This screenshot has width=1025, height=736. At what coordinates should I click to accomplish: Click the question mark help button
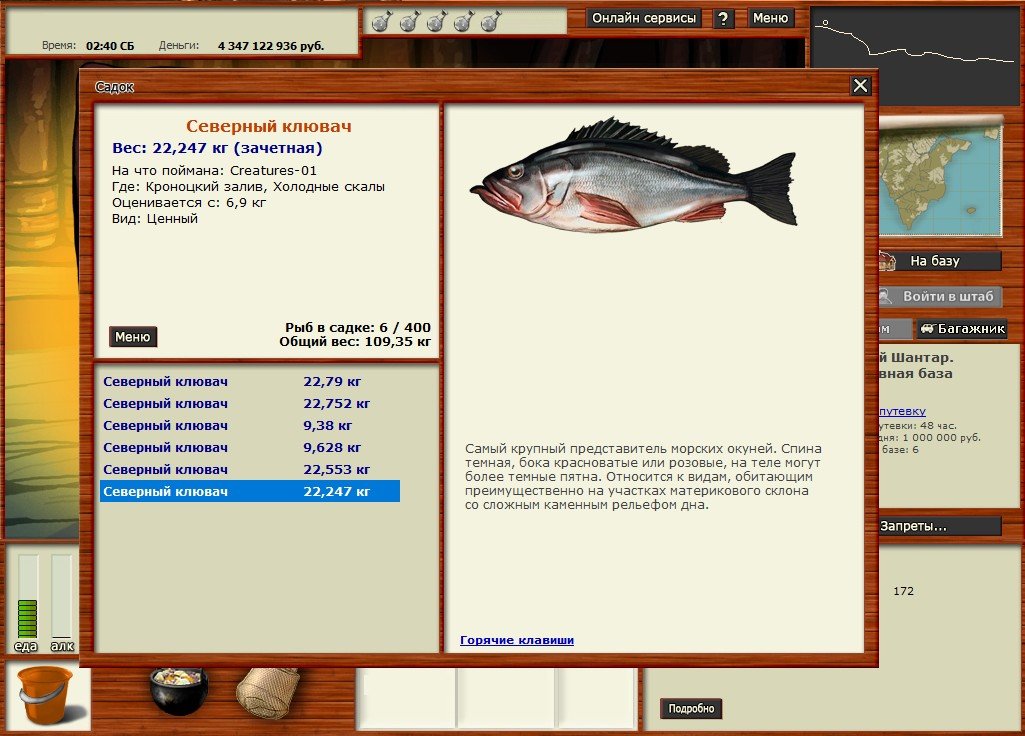click(x=725, y=18)
